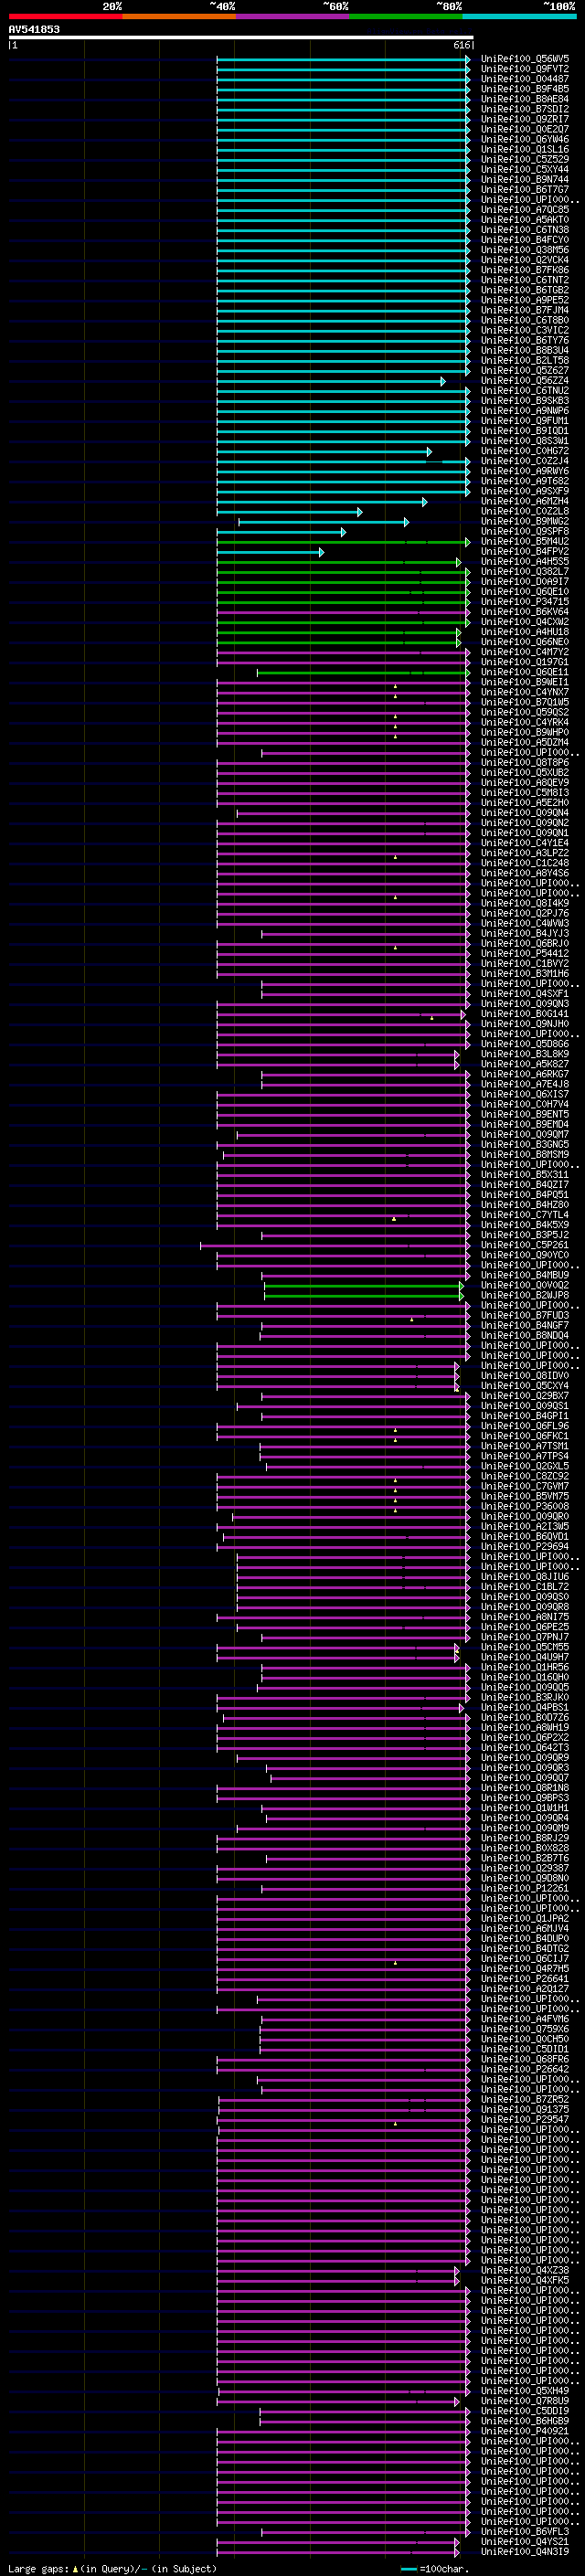Open hit UniRef100_B8AE84
585x2576 pixels.
tap(525, 99)
